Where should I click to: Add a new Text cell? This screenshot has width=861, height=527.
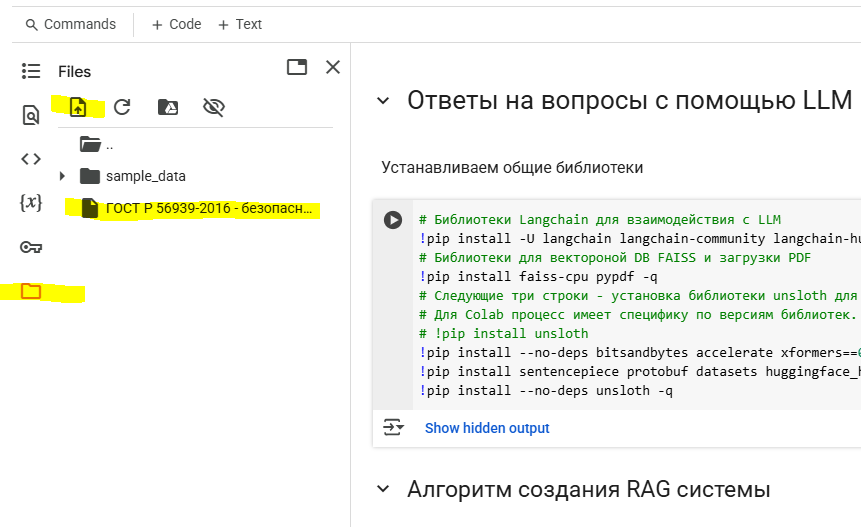click(x=240, y=24)
